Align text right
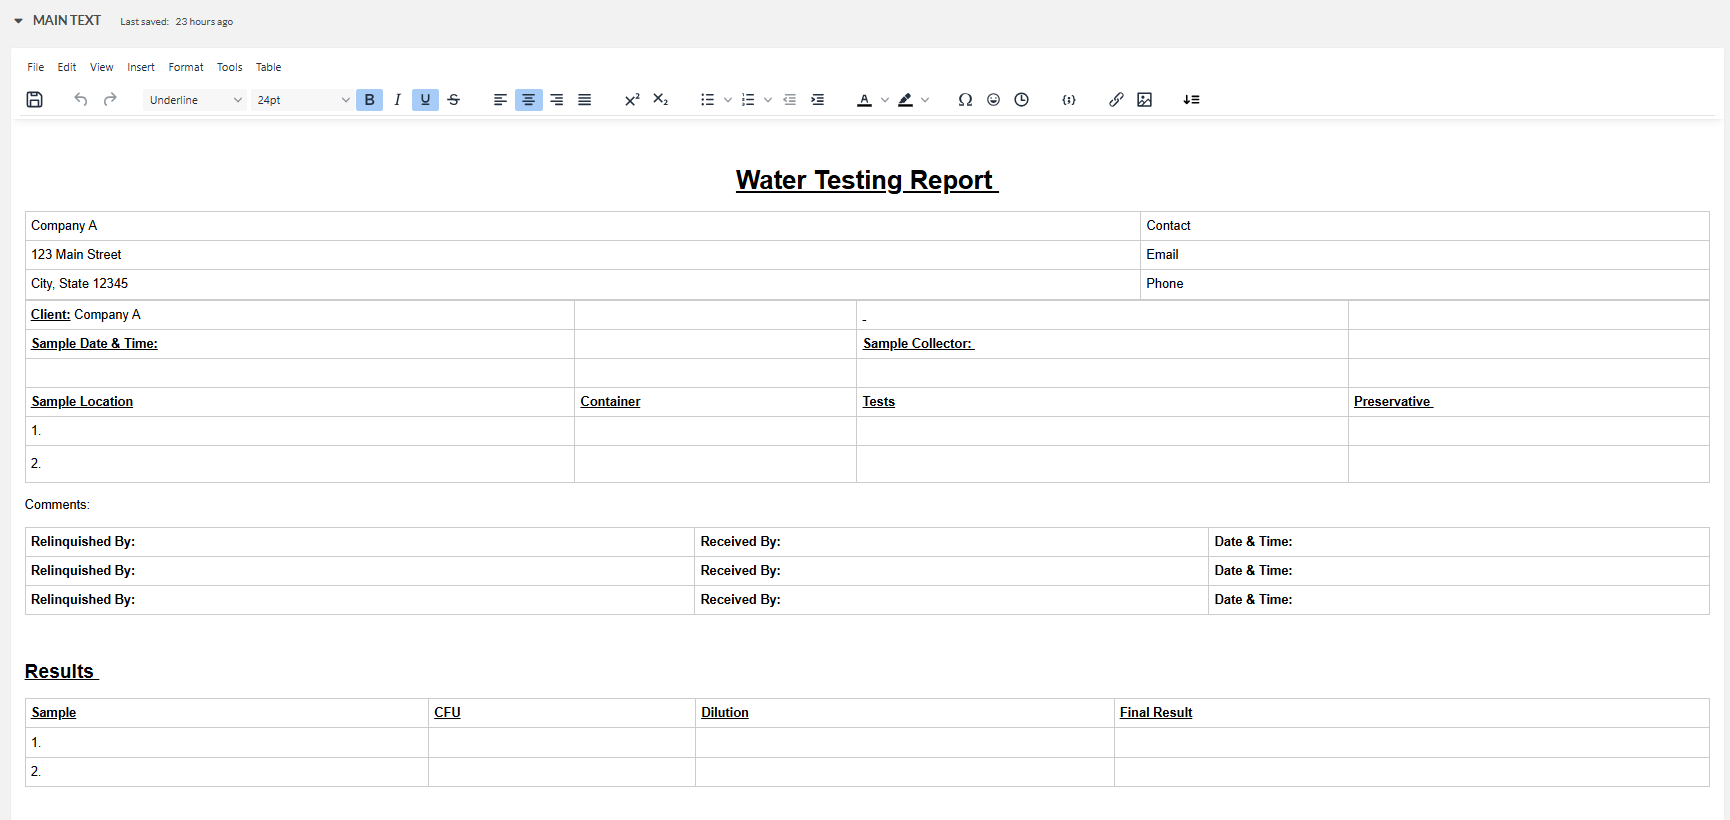The image size is (1730, 820). [x=556, y=99]
